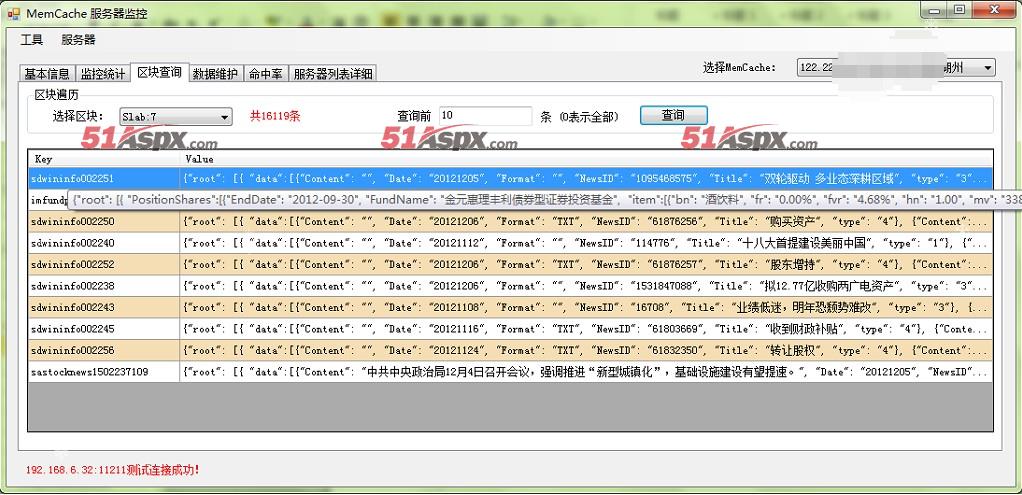Switch to the 监控统计 tab

tap(102, 74)
